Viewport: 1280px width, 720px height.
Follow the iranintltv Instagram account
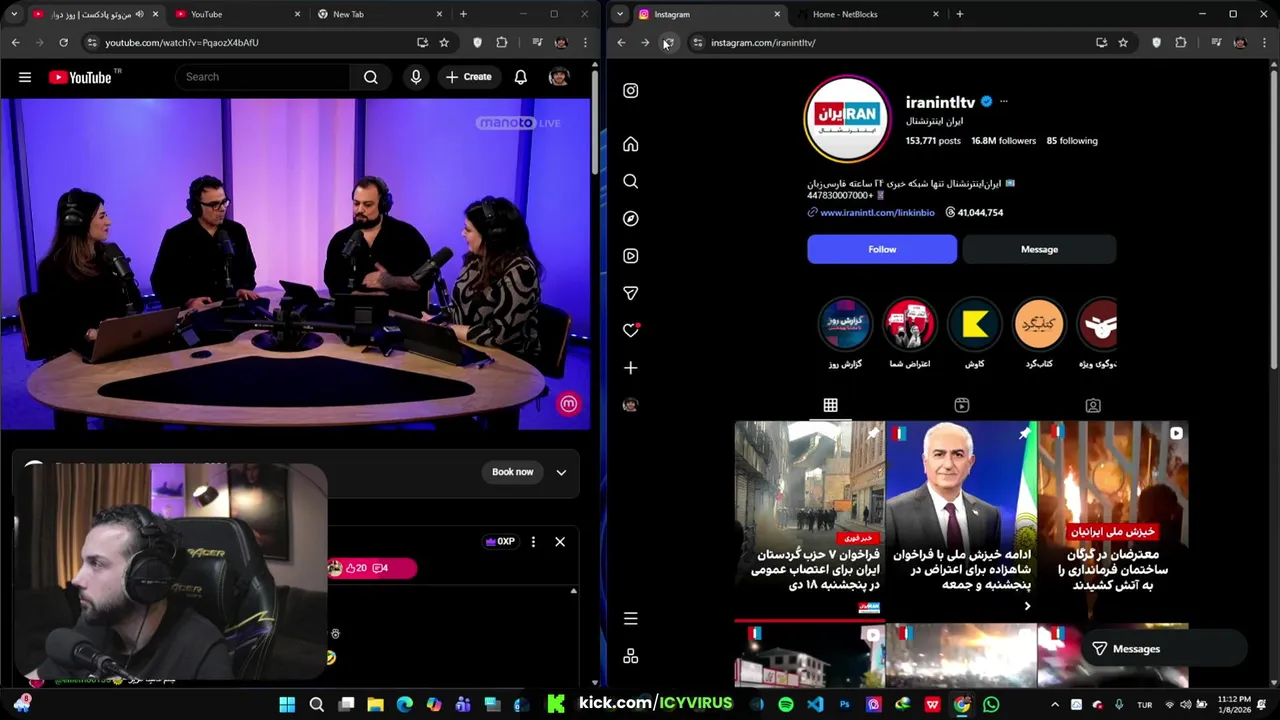click(x=882, y=249)
